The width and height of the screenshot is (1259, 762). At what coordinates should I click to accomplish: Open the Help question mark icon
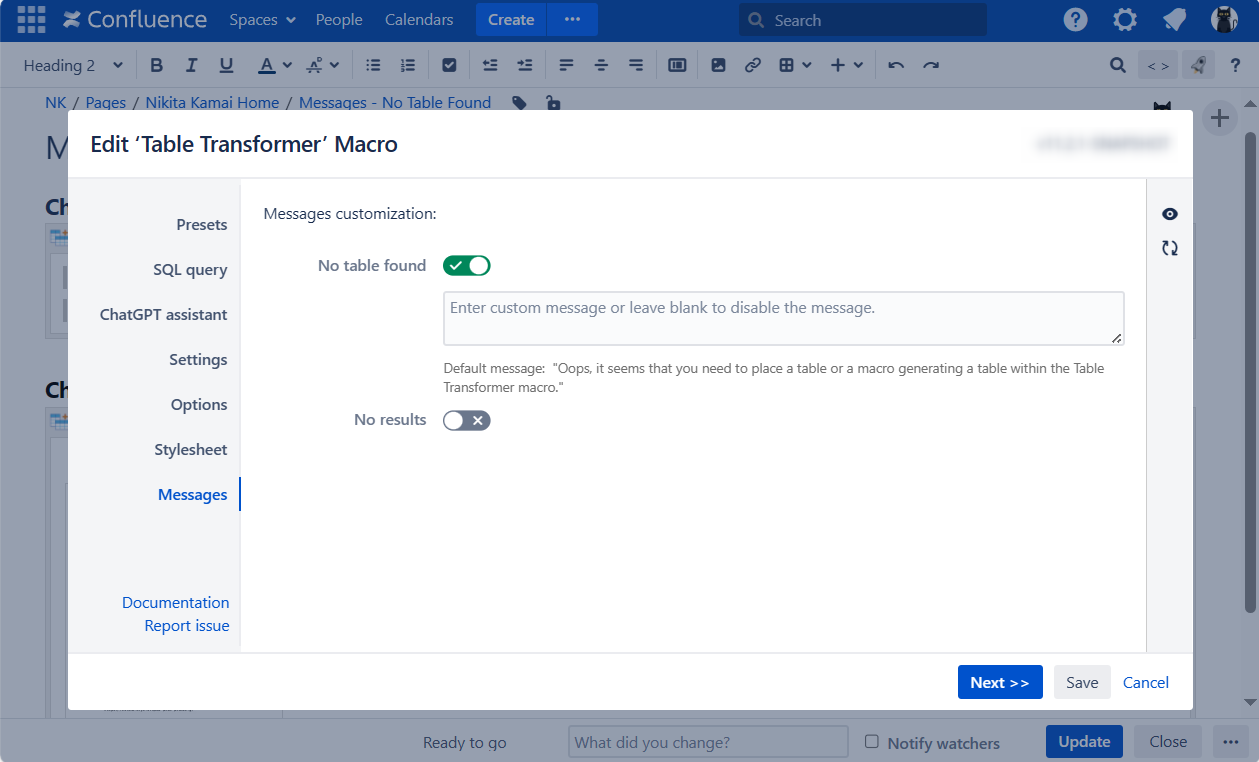tap(1075, 20)
